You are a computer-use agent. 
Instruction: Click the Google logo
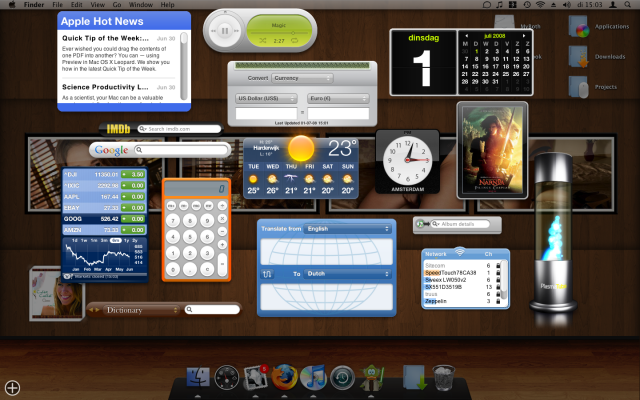coord(111,150)
